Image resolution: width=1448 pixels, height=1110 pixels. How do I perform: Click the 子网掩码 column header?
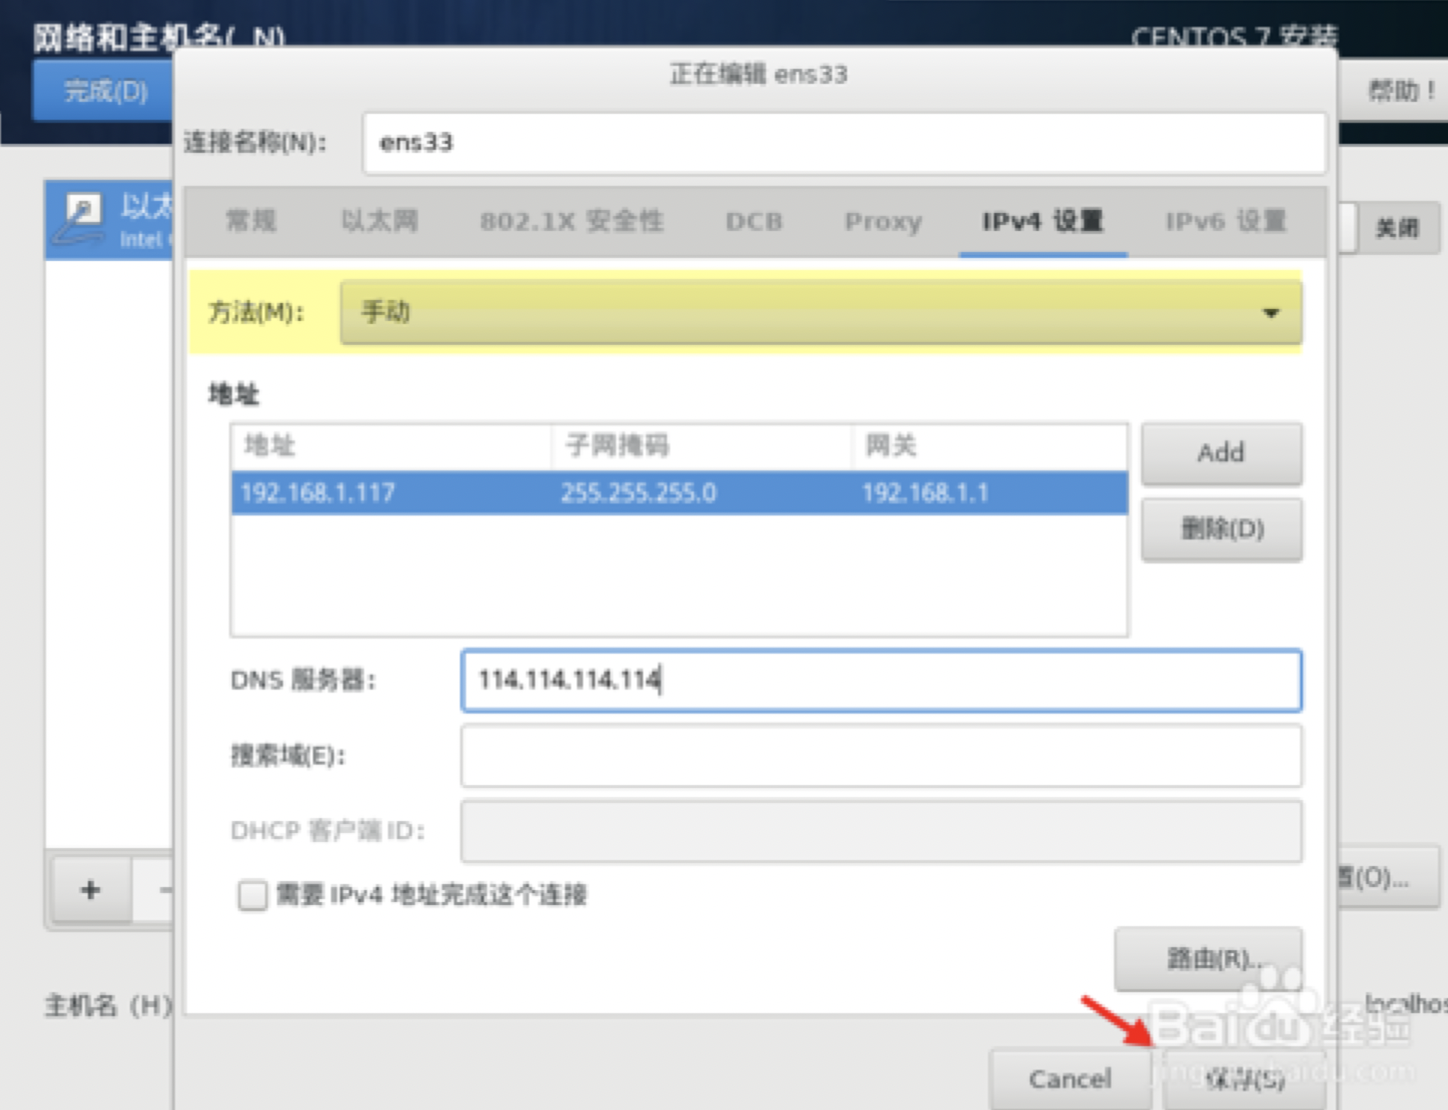(700, 446)
